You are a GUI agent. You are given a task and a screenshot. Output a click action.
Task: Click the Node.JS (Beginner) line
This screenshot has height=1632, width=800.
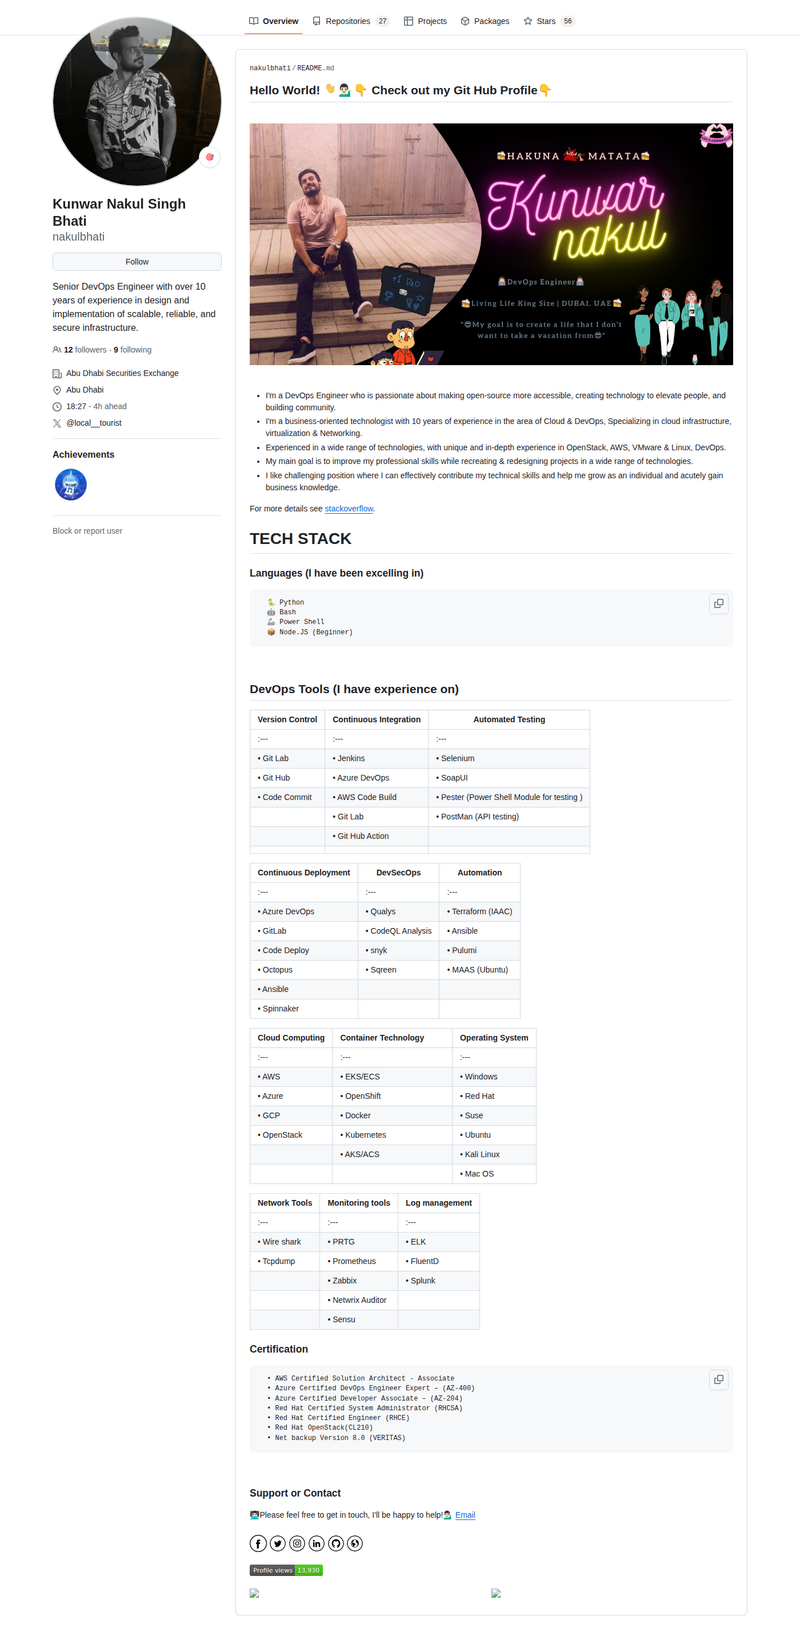[x=310, y=632]
